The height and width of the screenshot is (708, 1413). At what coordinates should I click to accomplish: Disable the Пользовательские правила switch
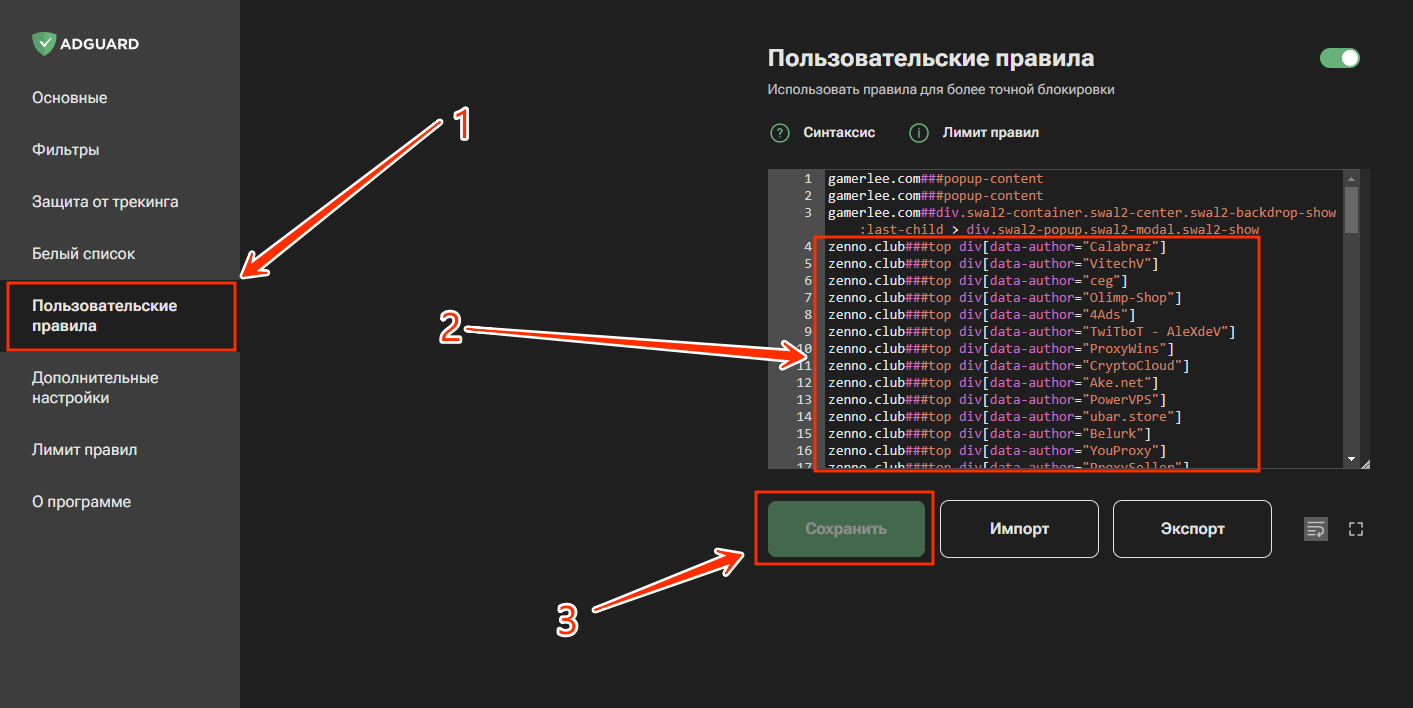click(1340, 58)
